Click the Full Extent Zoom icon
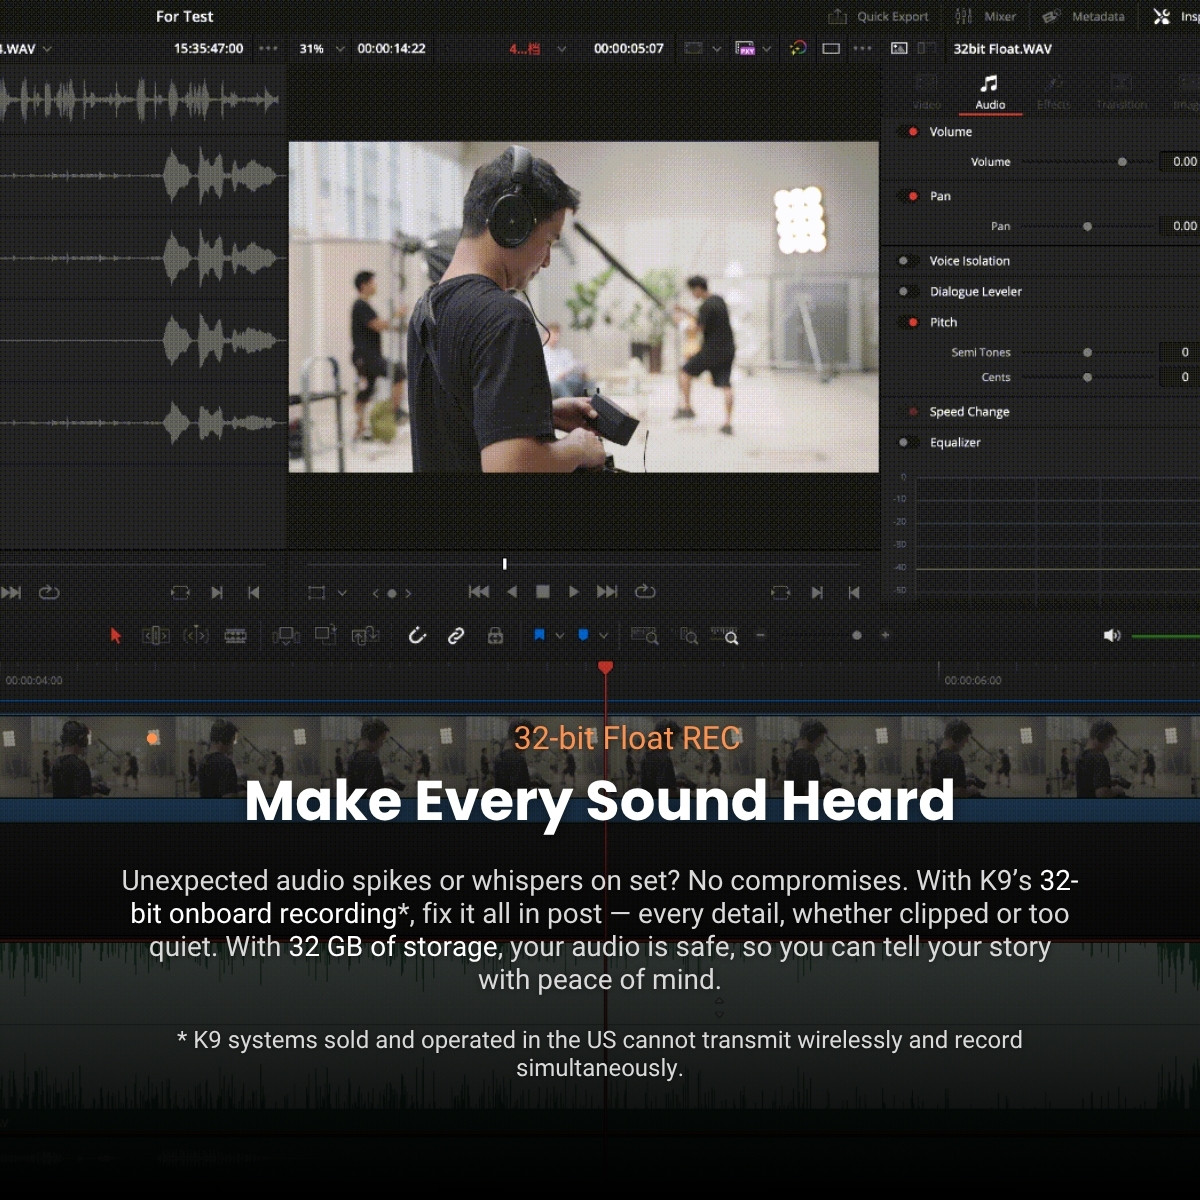1200x1200 pixels. pyautogui.click(x=645, y=636)
